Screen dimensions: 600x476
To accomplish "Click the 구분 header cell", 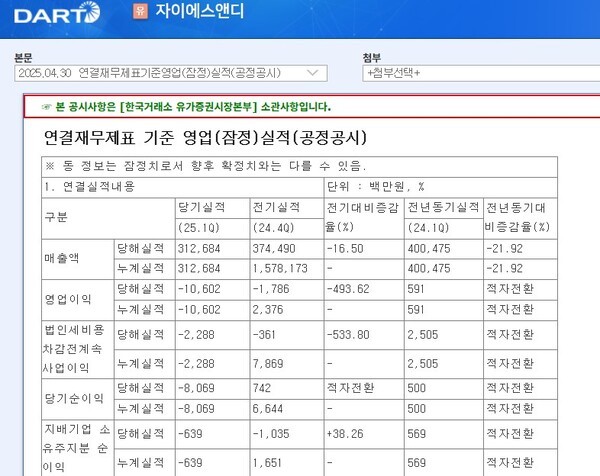I will point(108,218).
